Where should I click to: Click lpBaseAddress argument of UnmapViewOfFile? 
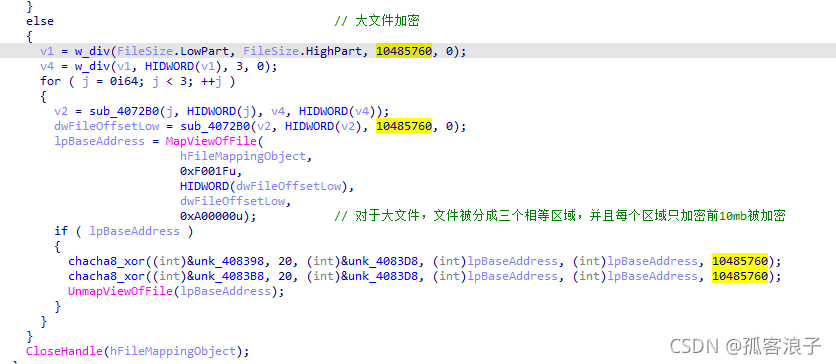click(x=225, y=291)
